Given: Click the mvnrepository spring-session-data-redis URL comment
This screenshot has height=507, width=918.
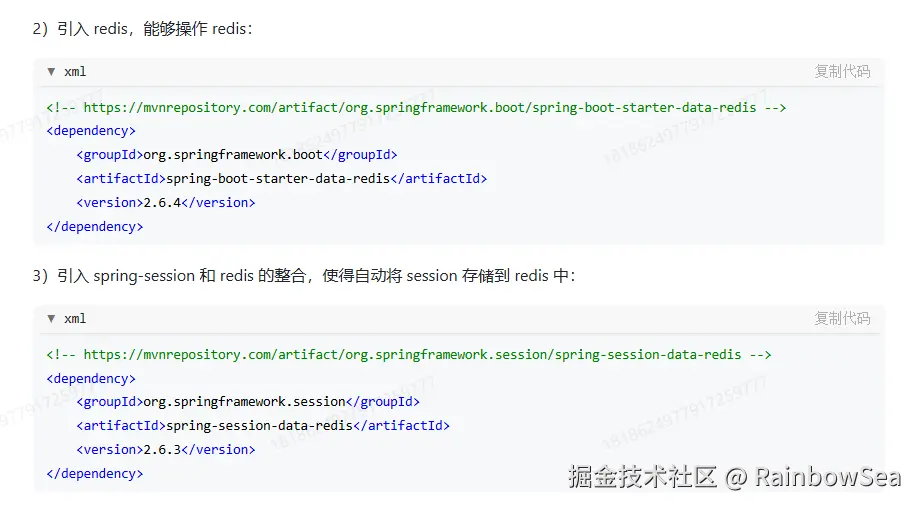Looking at the screenshot, I should pos(409,355).
